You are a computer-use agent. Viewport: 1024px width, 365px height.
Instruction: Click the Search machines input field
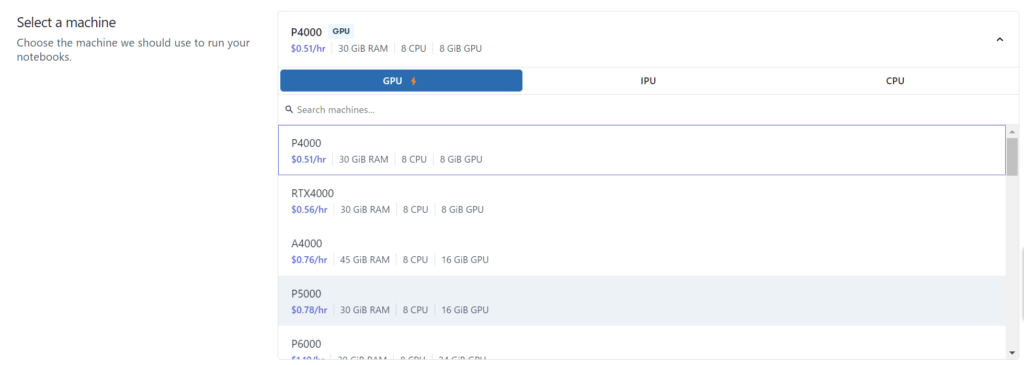(x=647, y=110)
